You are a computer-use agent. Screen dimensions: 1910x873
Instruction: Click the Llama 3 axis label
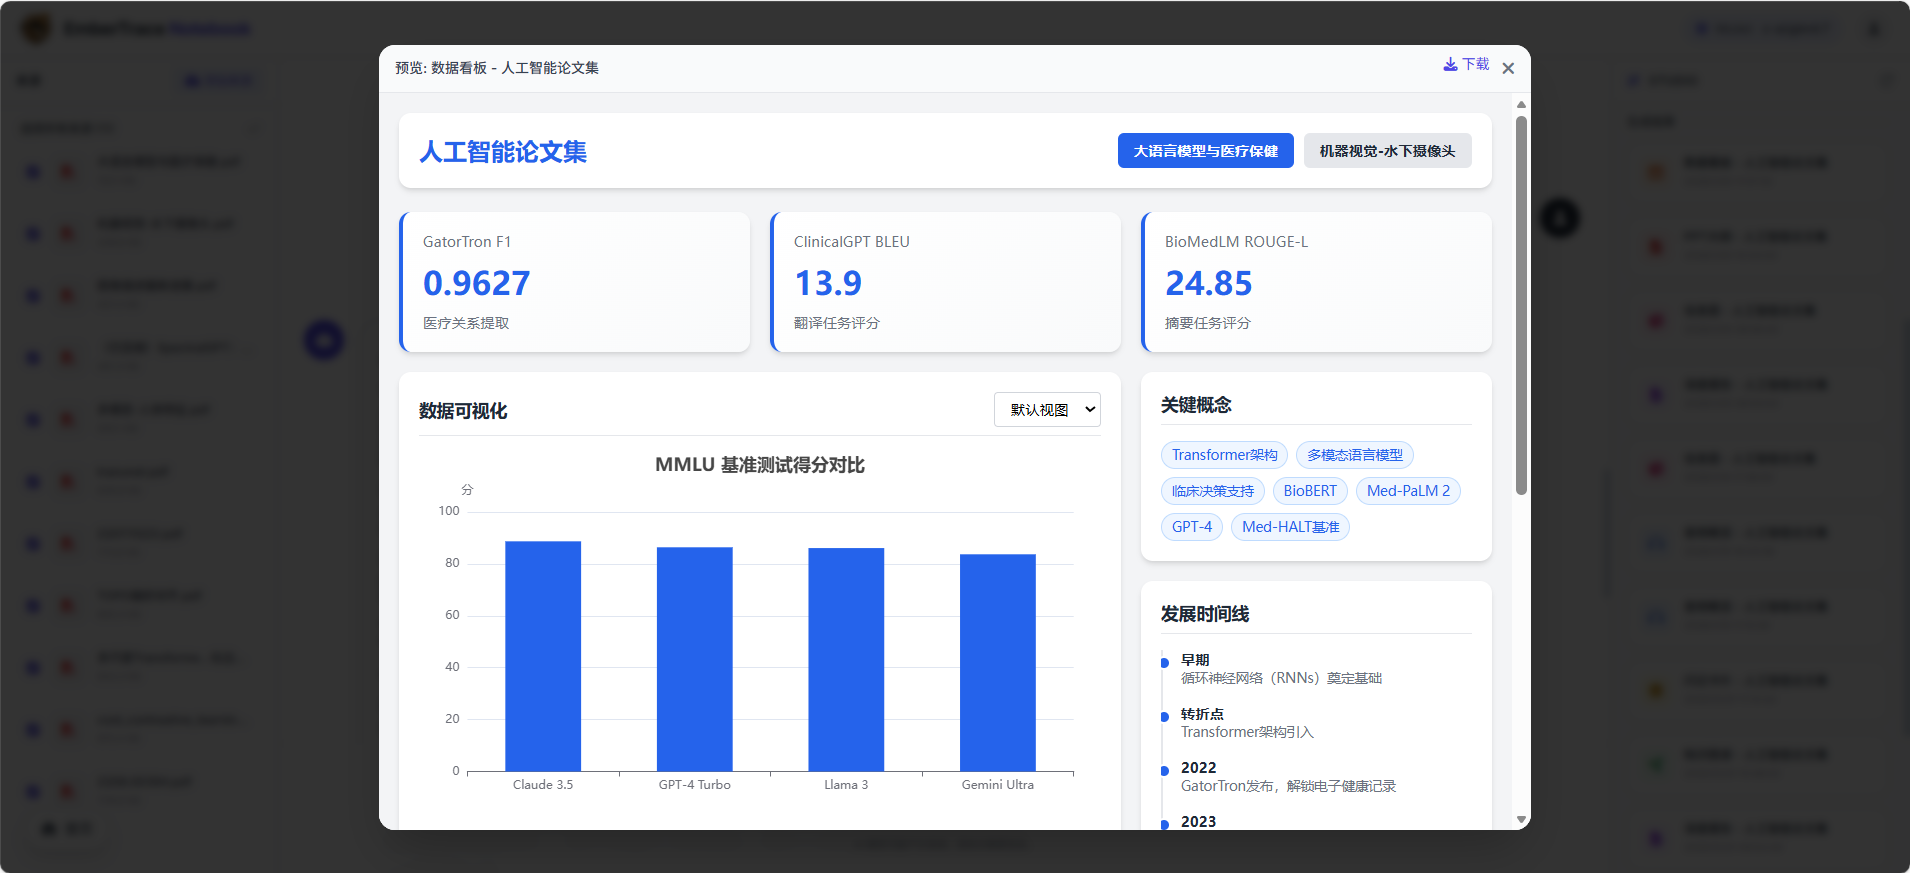tap(846, 785)
